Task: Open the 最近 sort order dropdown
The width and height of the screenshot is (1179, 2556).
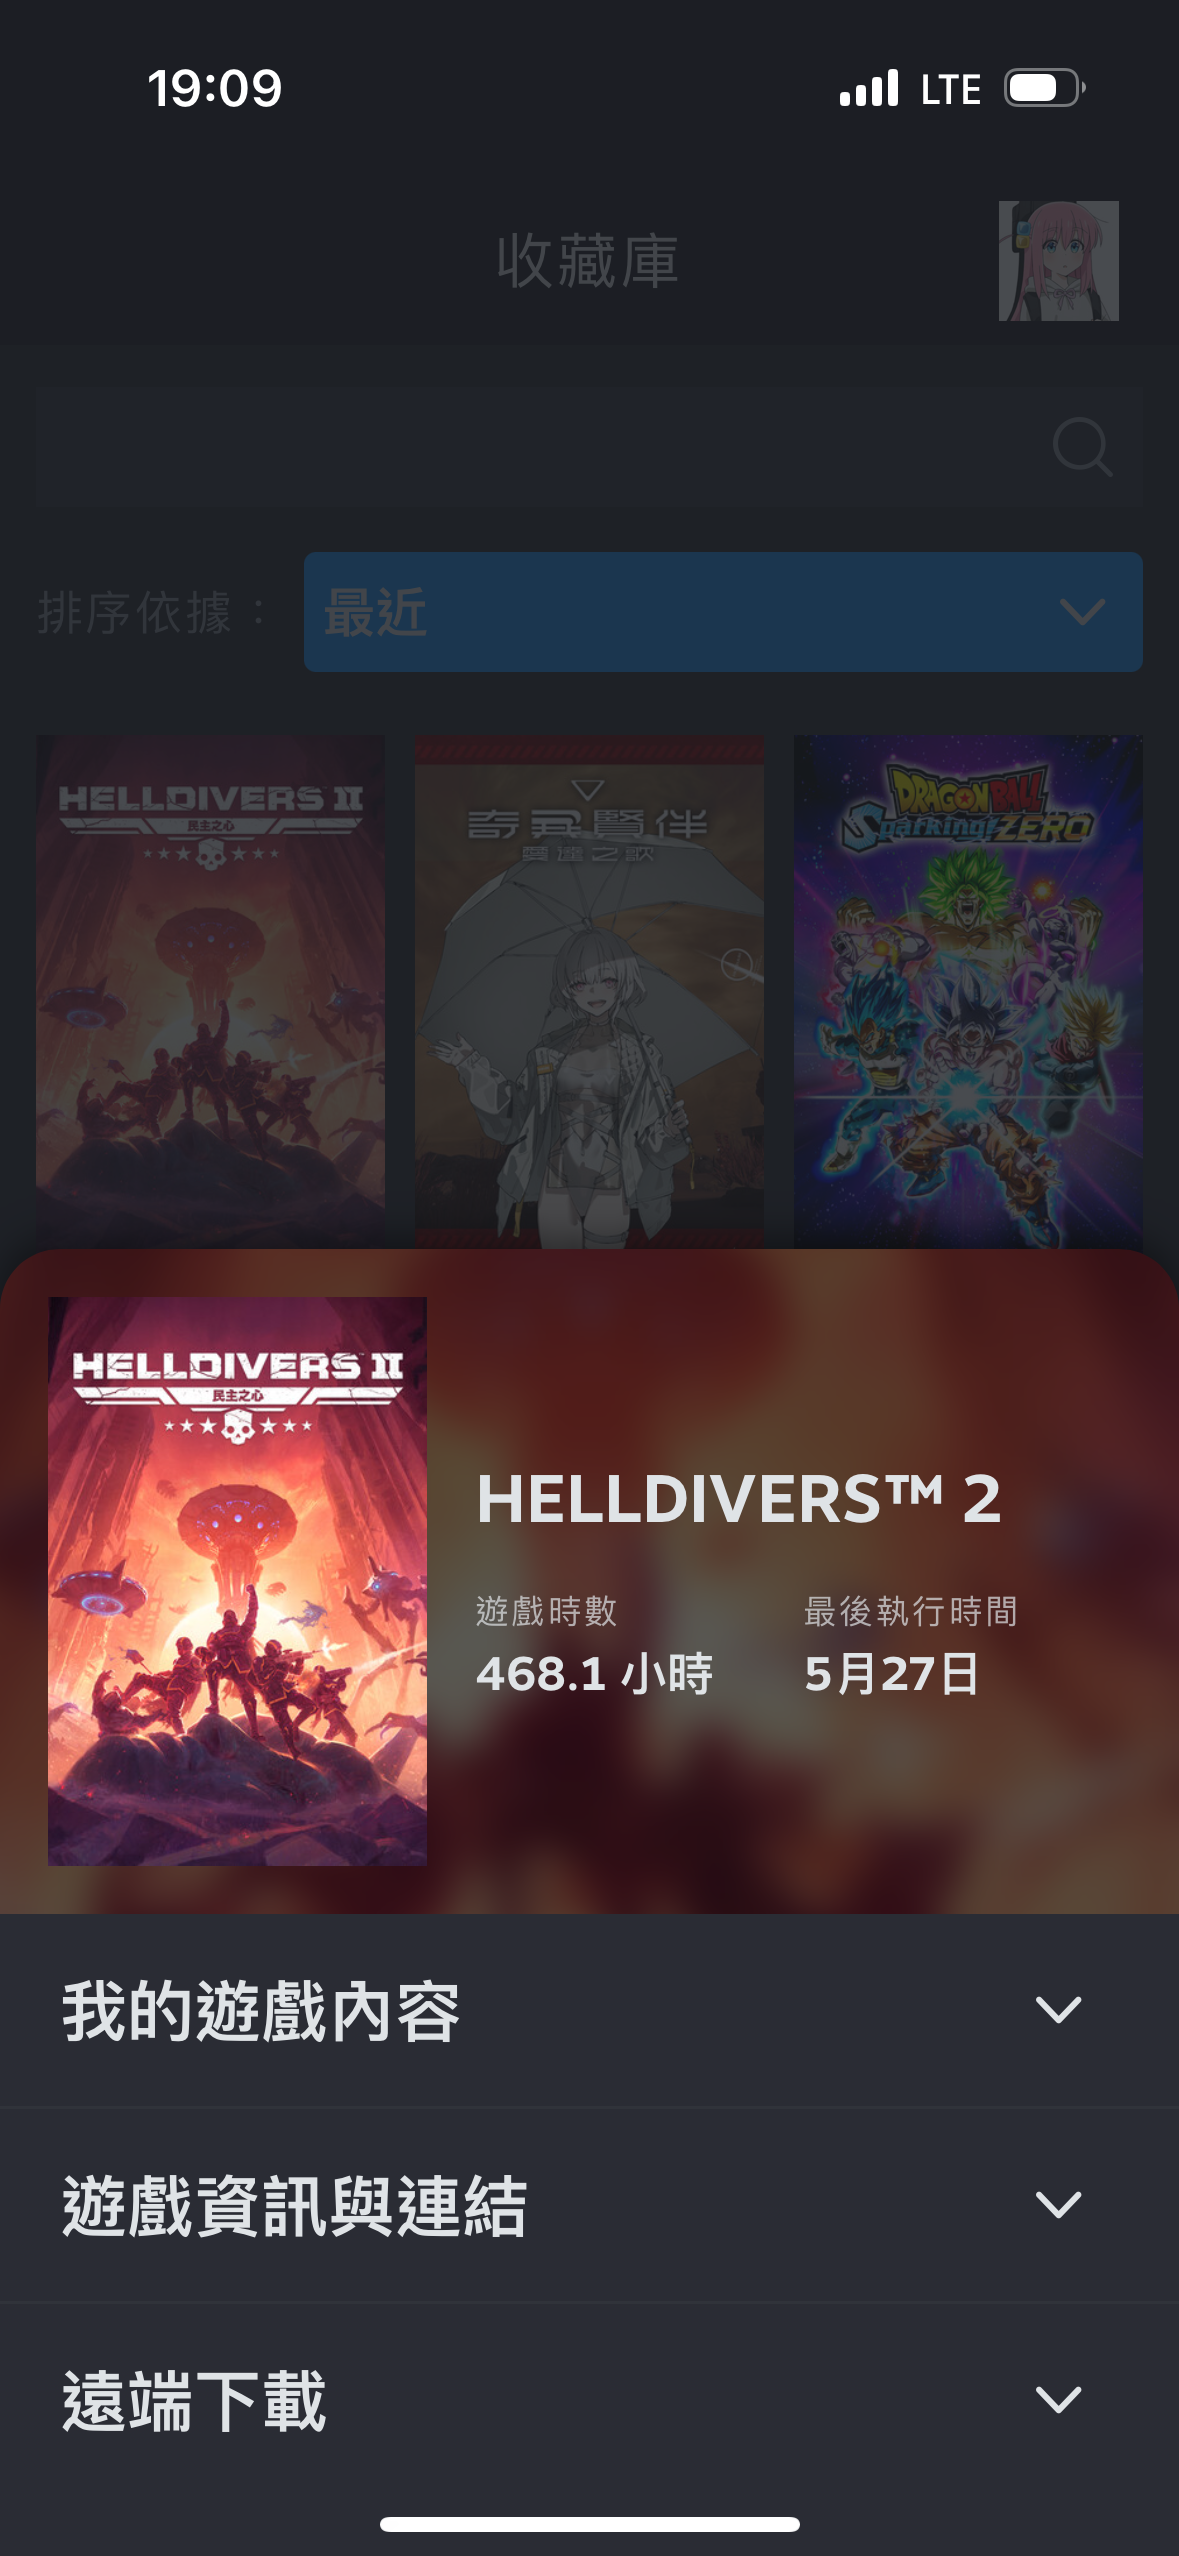Action: click(x=723, y=612)
